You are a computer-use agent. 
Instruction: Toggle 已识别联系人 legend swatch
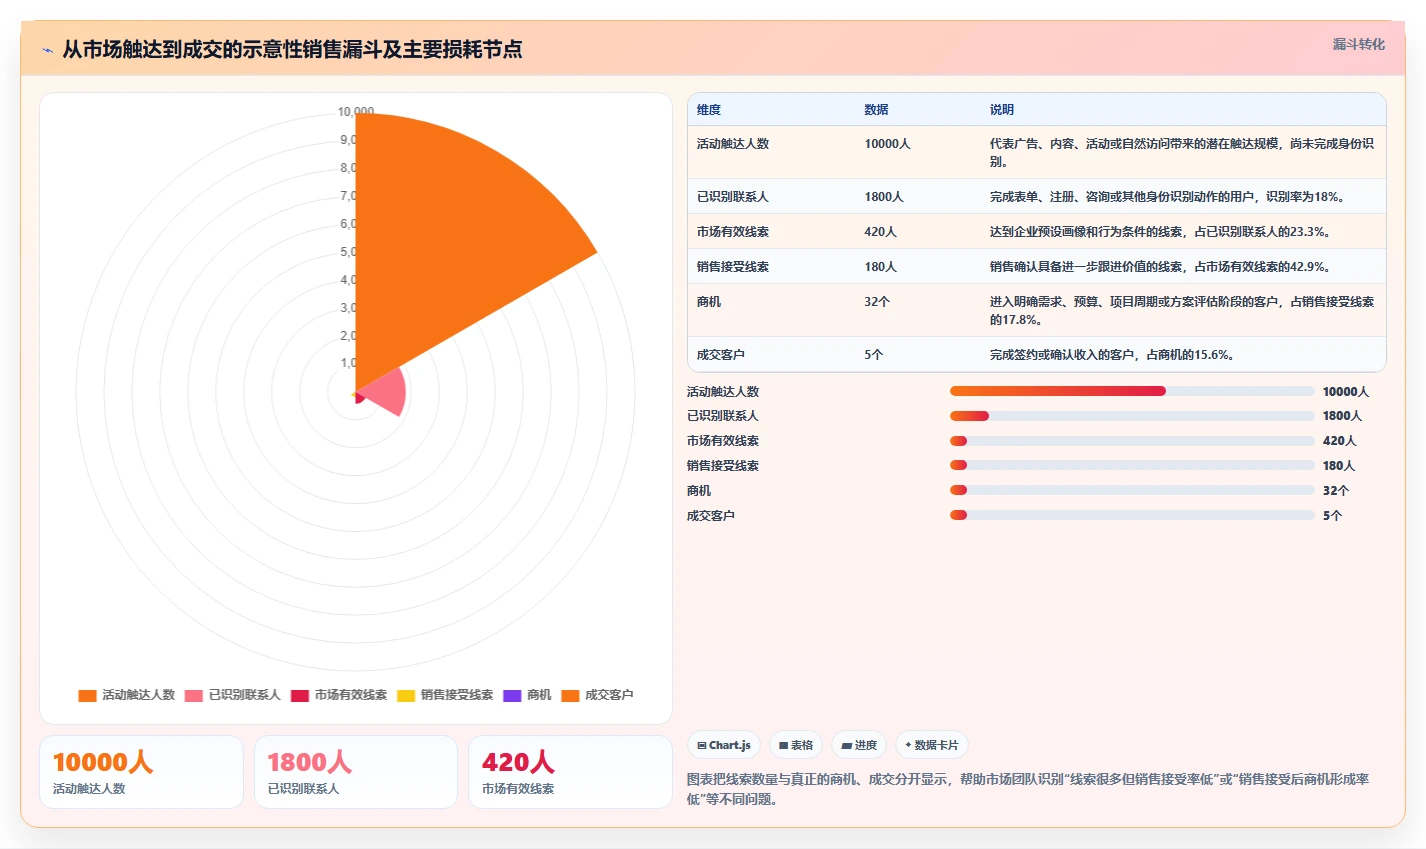coord(194,695)
